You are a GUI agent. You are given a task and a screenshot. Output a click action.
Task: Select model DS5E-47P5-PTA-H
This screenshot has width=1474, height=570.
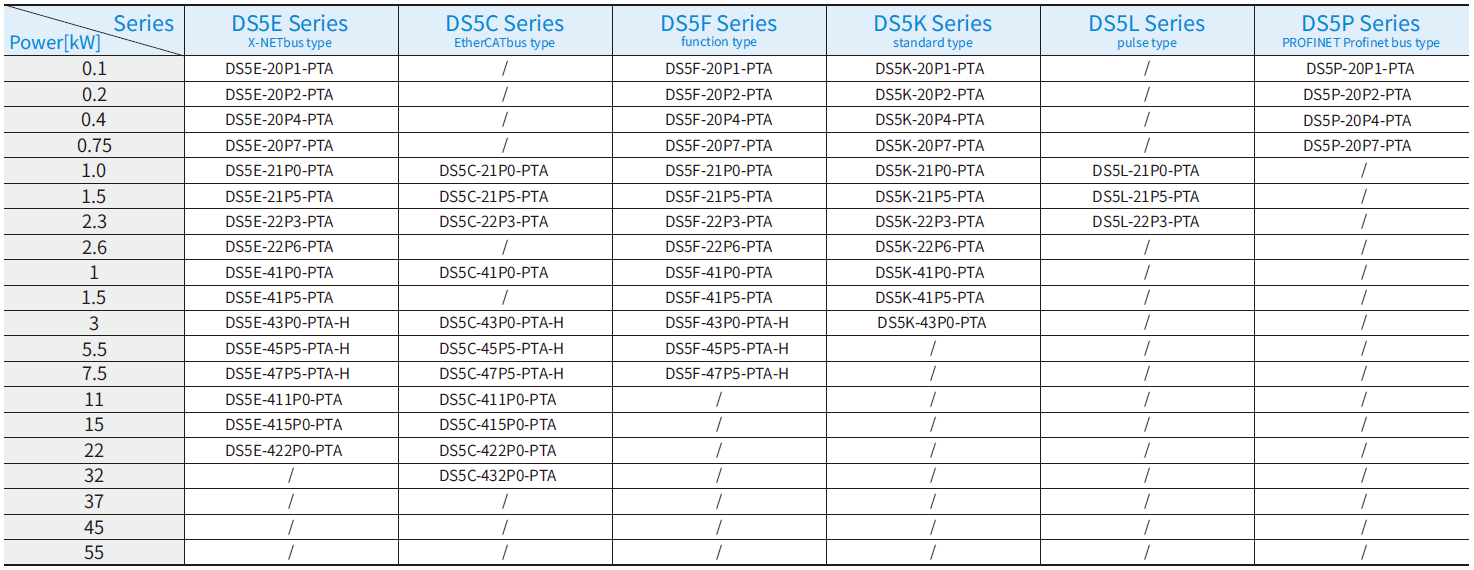point(287,374)
